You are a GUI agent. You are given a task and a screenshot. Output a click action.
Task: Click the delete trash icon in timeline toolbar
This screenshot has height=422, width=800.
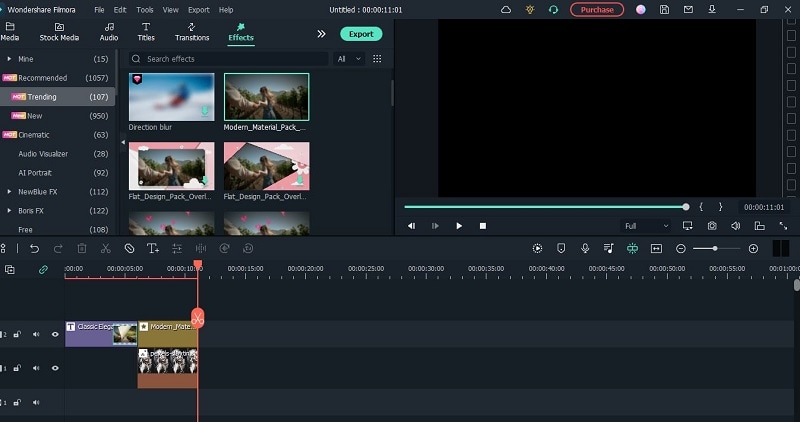coord(82,249)
